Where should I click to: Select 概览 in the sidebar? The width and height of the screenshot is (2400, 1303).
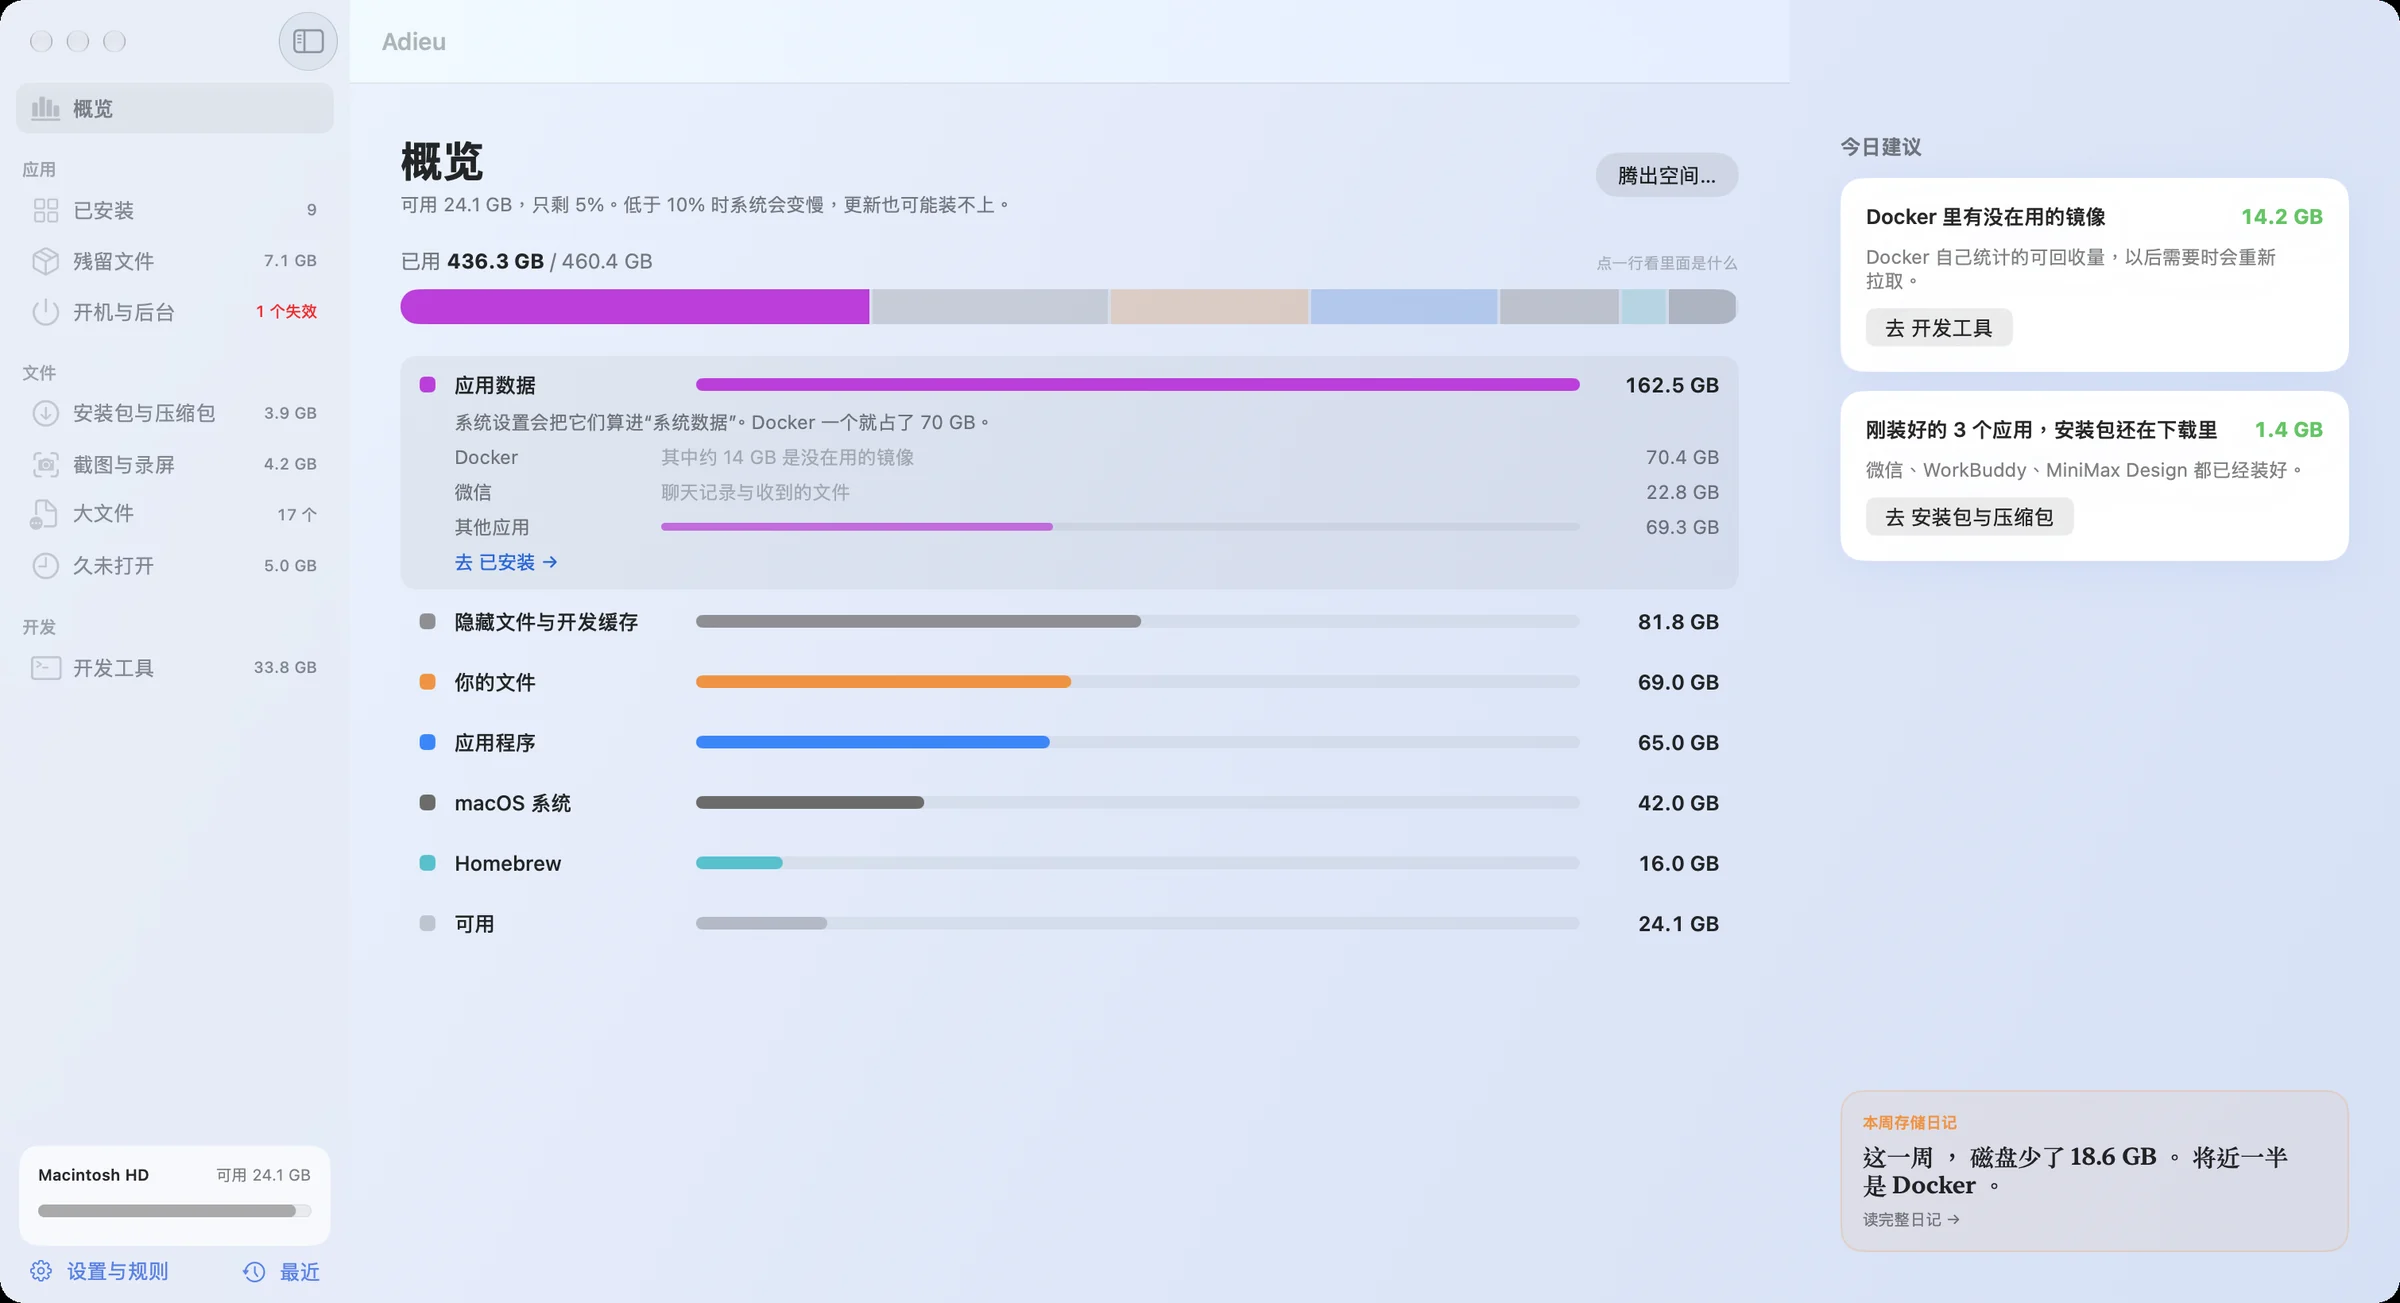pos(175,108)
